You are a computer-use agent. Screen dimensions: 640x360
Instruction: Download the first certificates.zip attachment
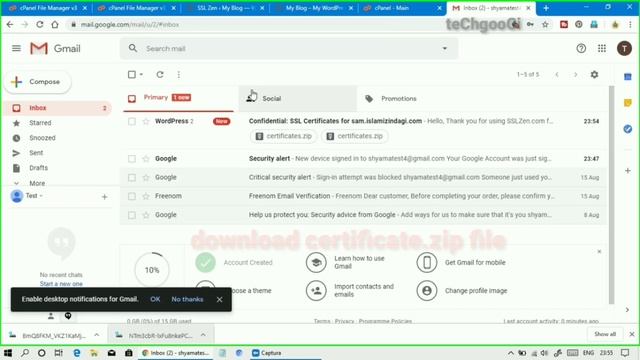[284, 136]
